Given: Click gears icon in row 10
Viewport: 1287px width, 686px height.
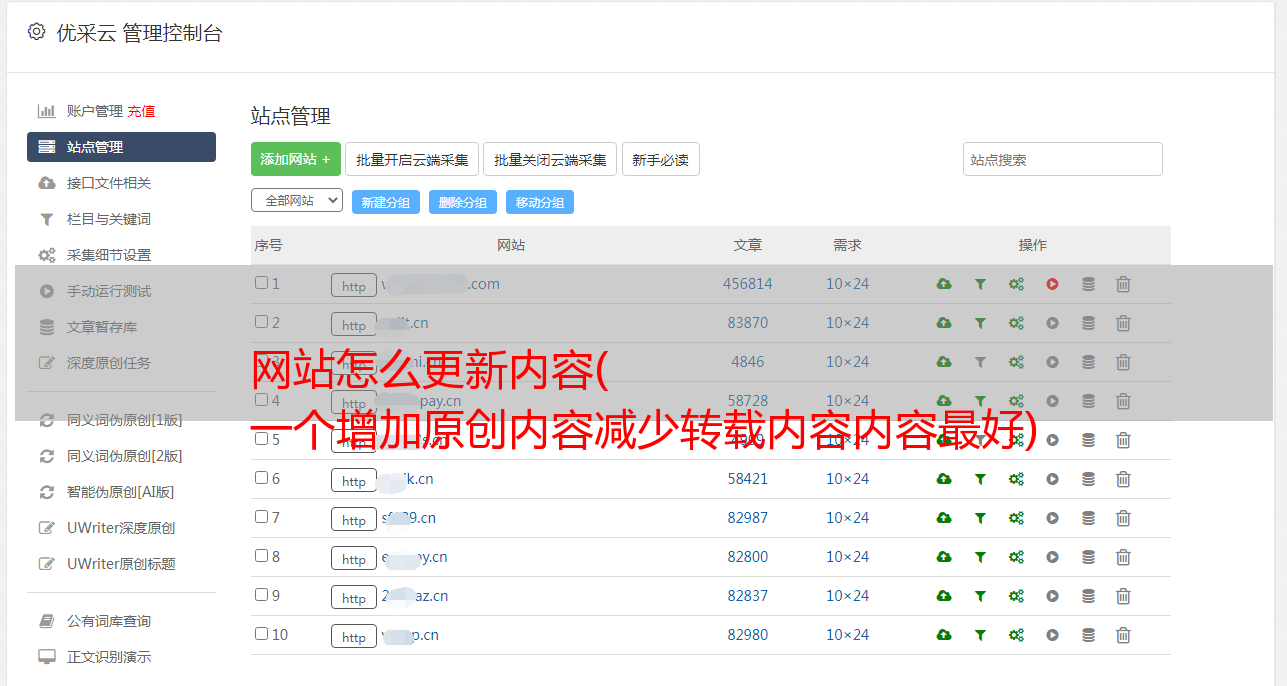Looking at the screenshot, I should (x=1016, y=635).
